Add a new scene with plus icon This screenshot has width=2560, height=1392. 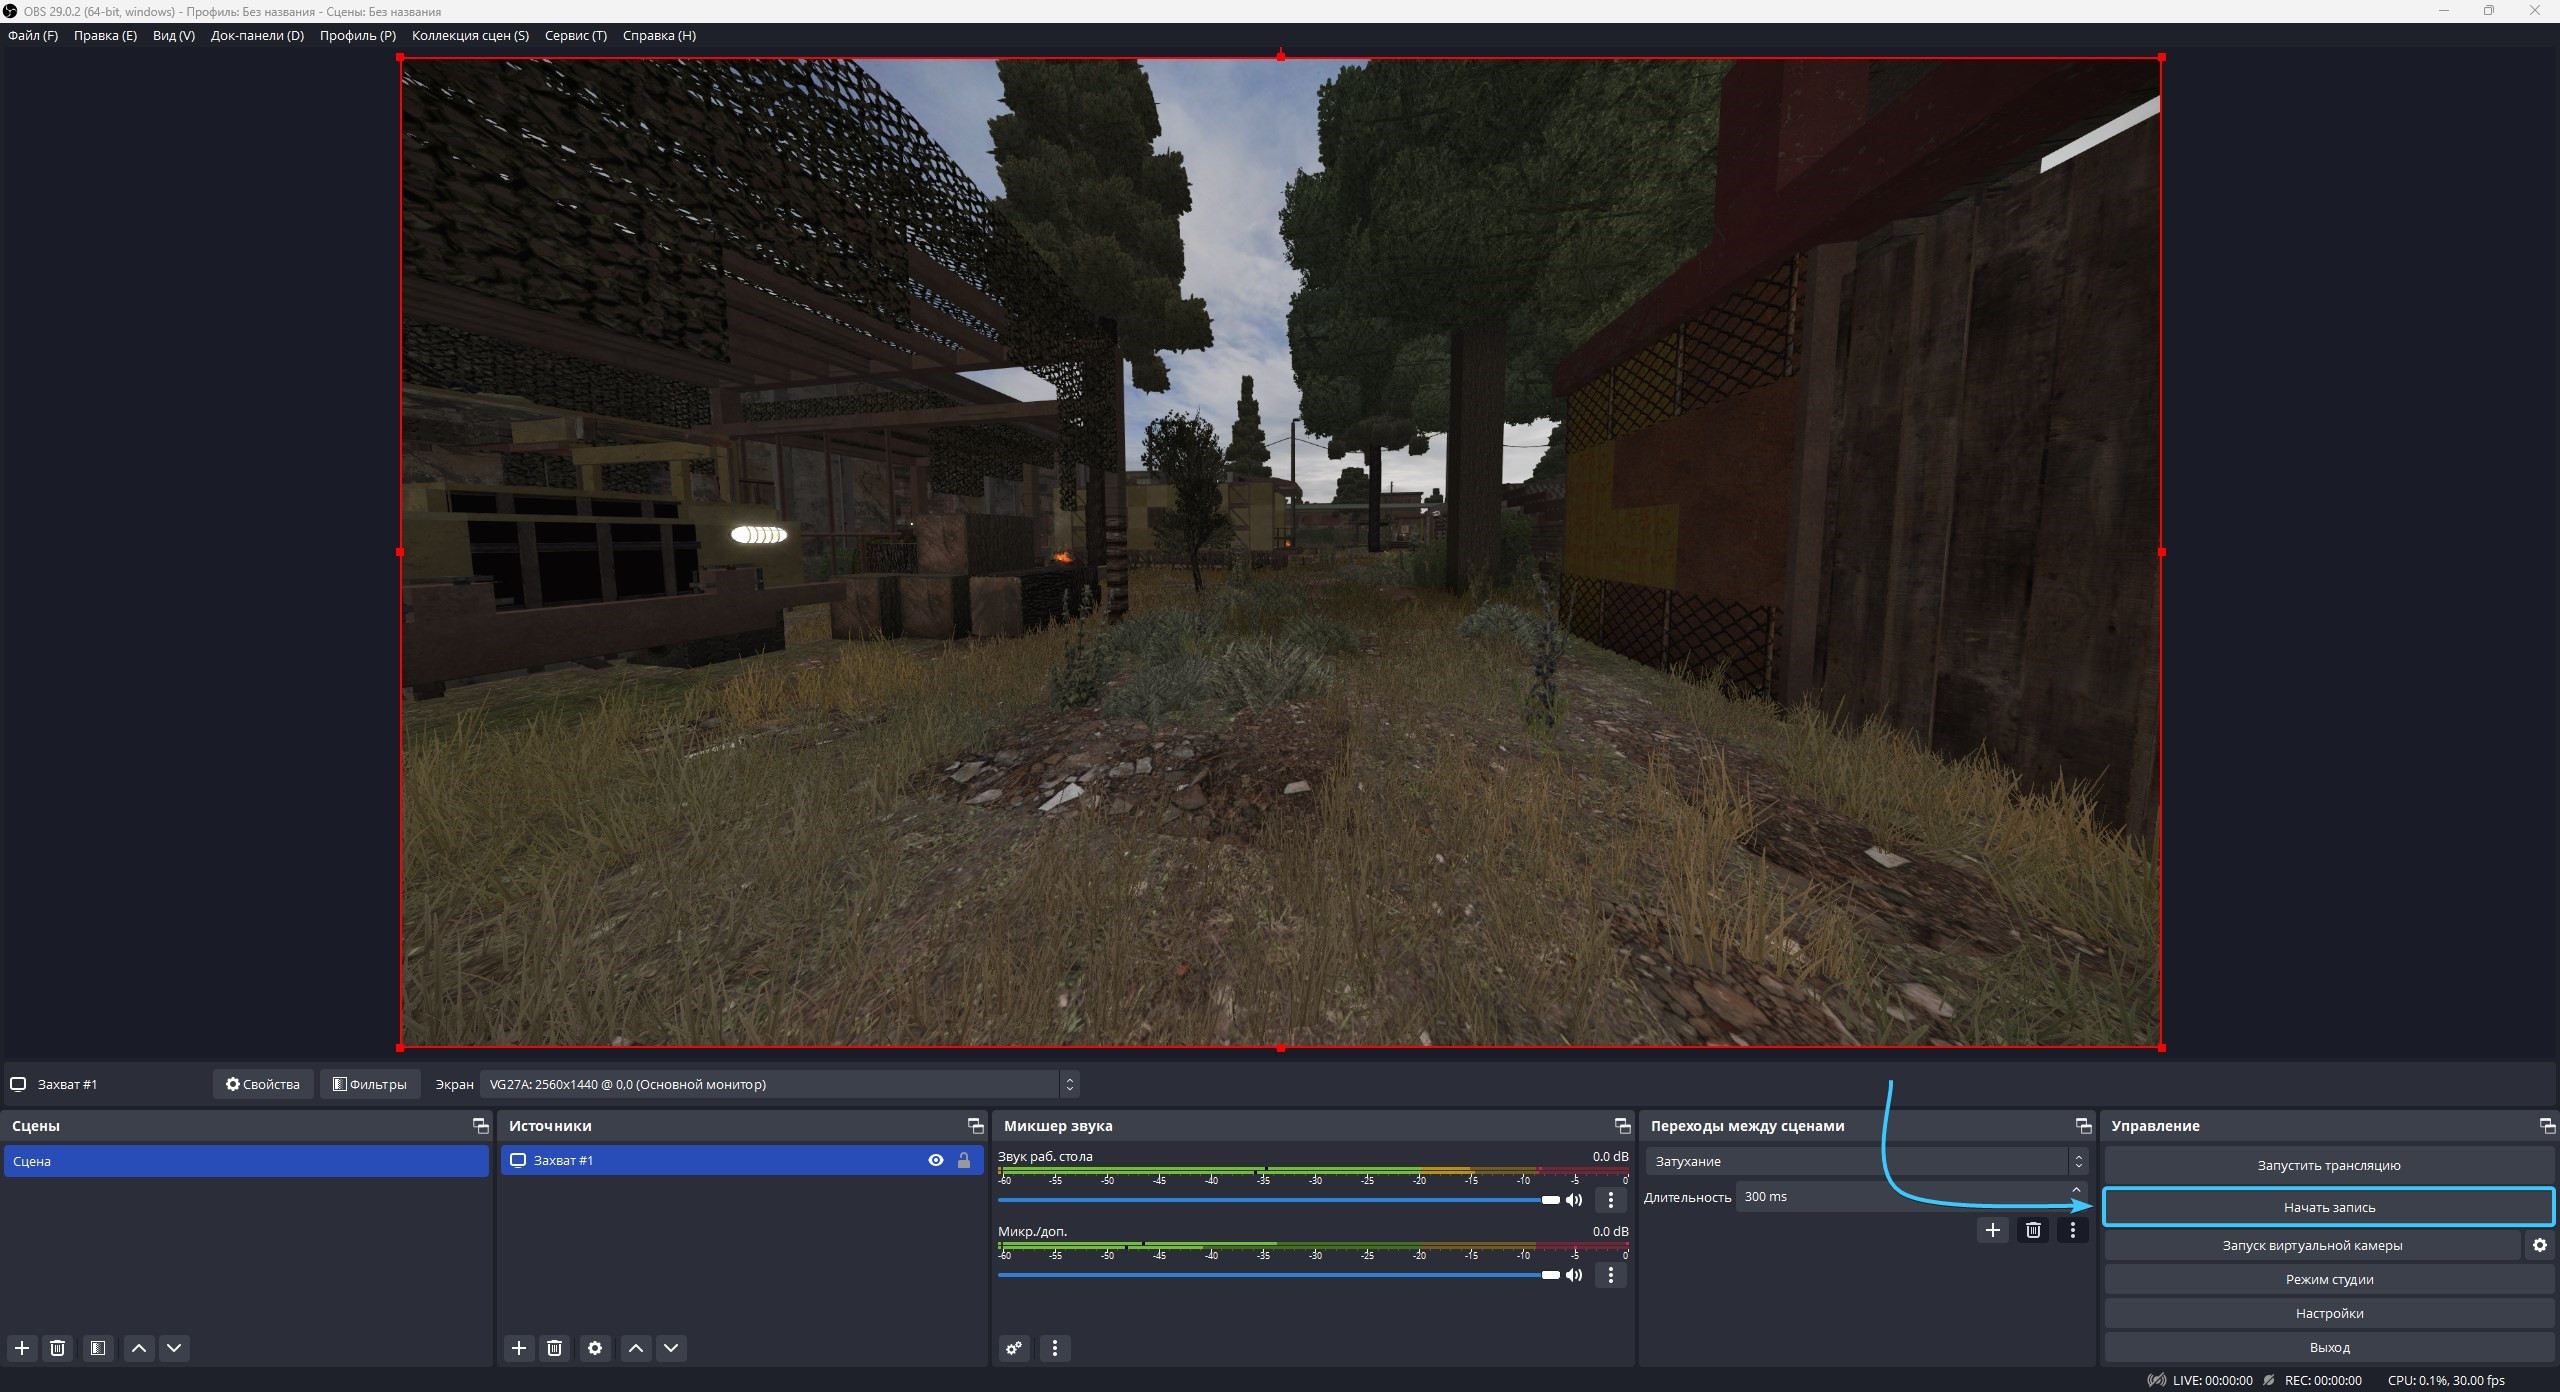click(22, 1348)
